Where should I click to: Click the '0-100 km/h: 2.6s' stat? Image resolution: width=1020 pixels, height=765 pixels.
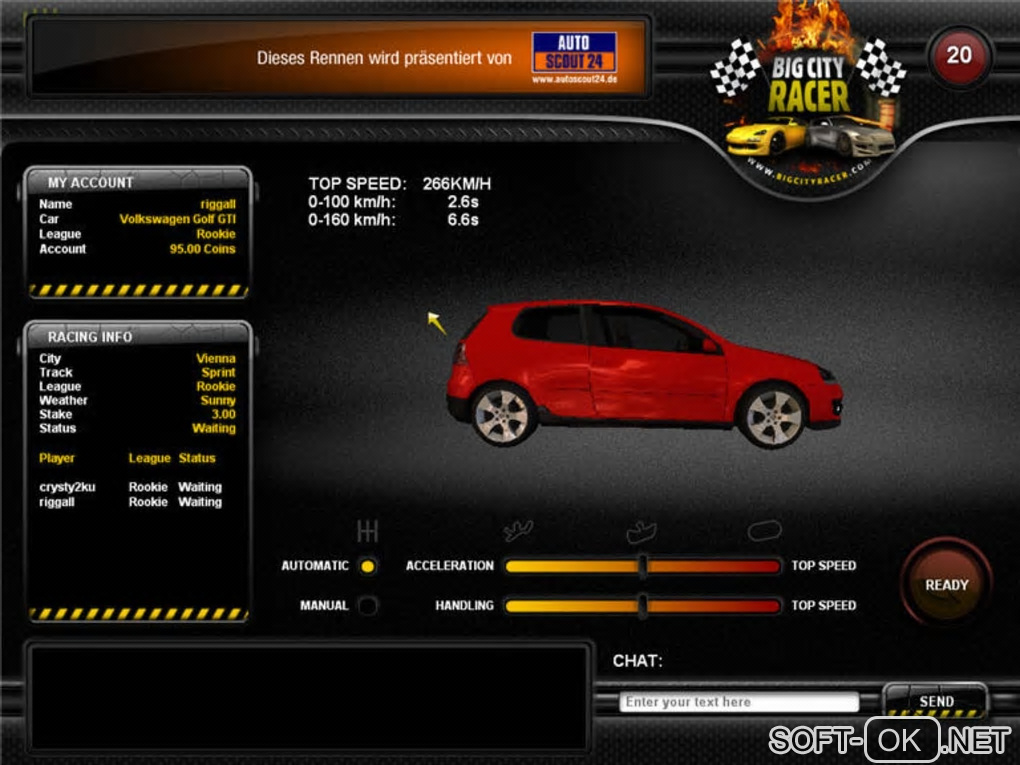tap(394, 202)
